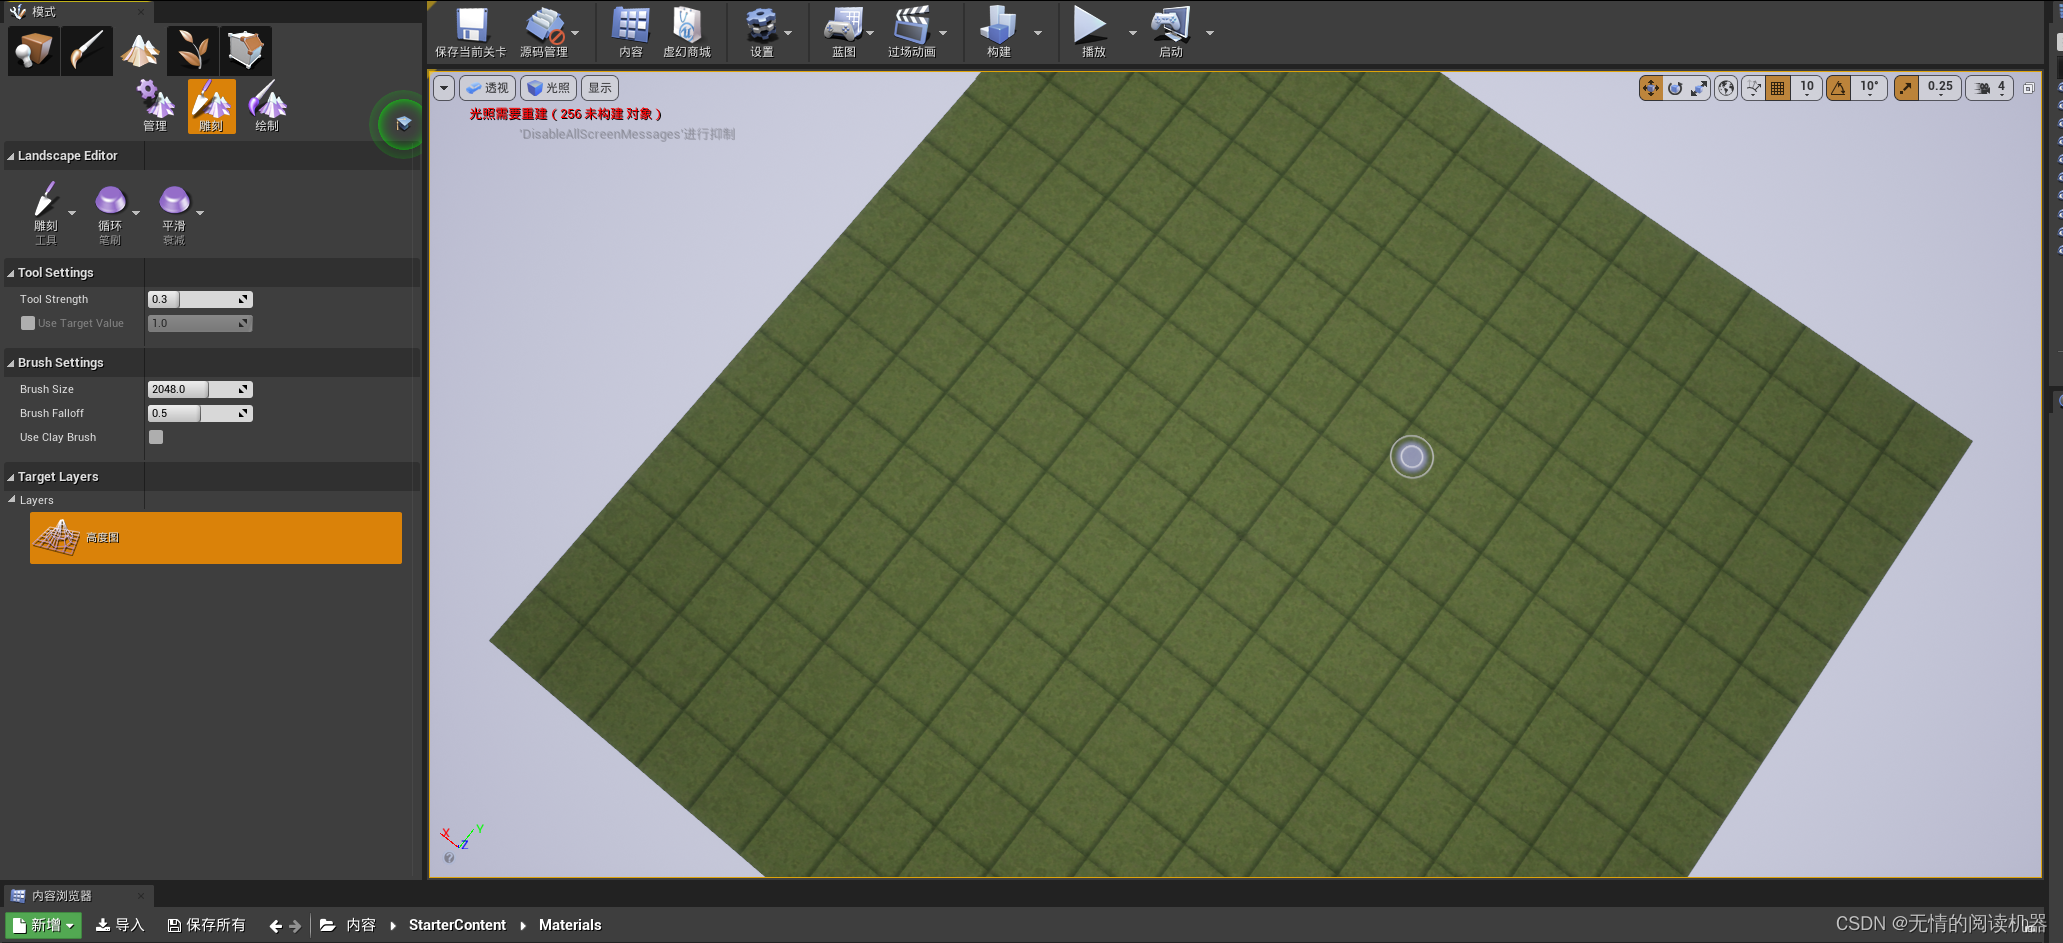This screenshot has height=943, width=2063.
Task: Collapse the Layers subsection
Action: coord(12,500)
